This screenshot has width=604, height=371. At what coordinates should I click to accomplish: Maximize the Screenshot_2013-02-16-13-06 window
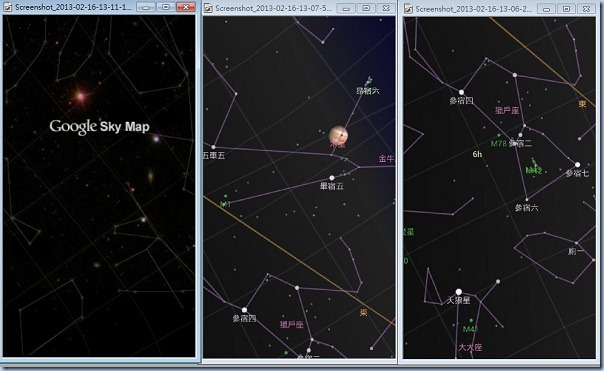click(x=566, y=9)
